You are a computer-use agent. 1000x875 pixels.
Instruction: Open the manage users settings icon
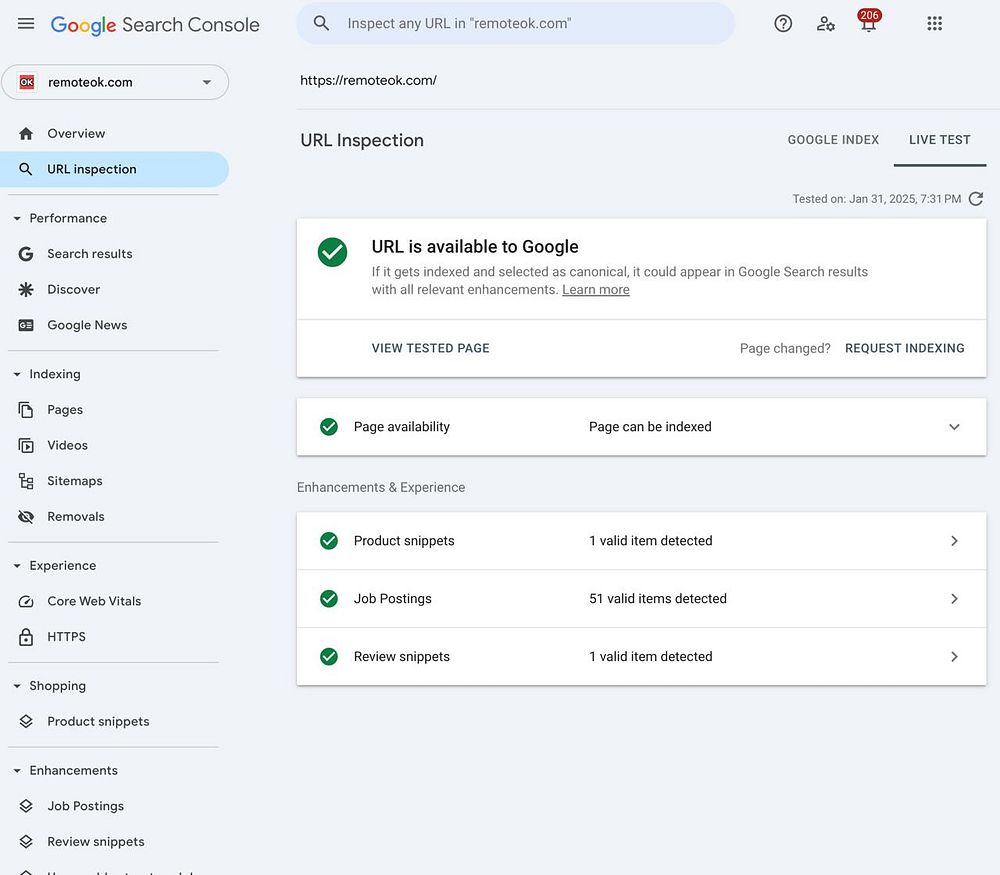coord(826,24)
